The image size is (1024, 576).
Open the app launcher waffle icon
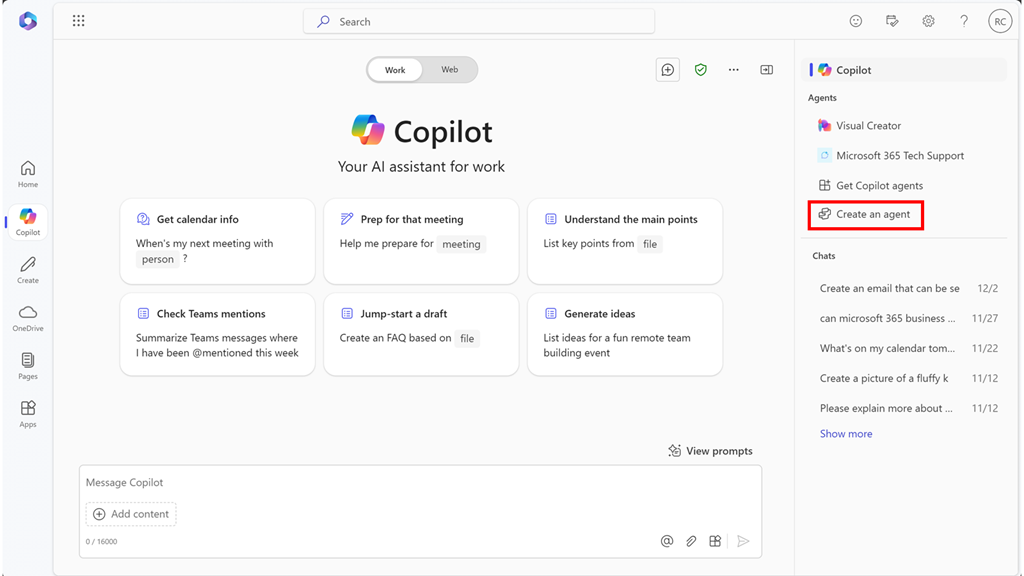(79, 21)
